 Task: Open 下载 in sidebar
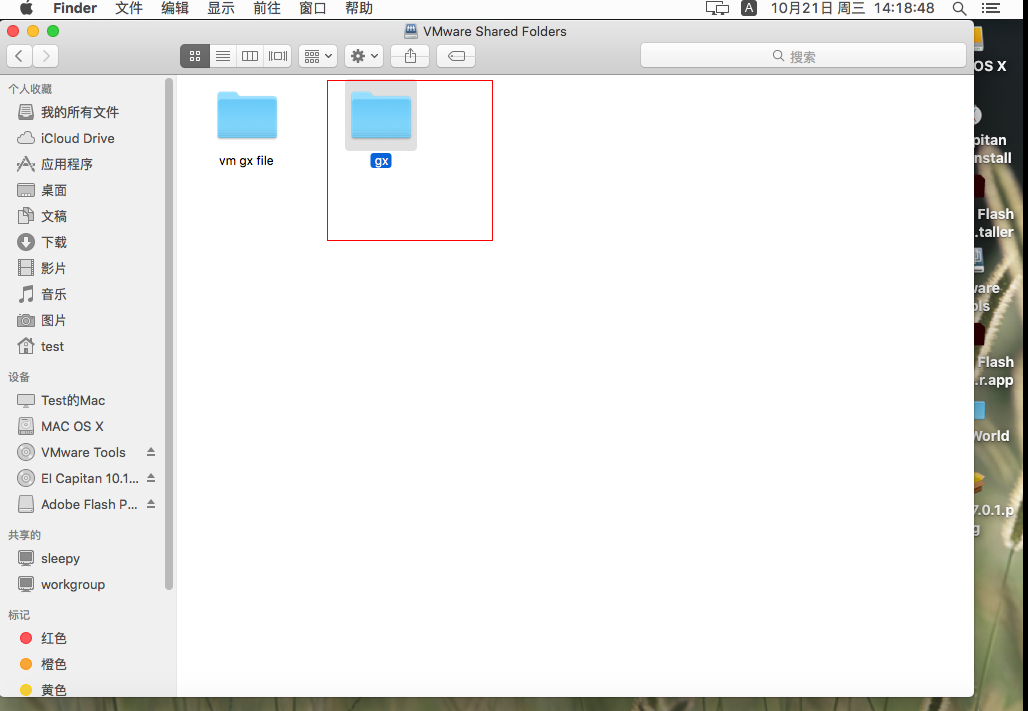(x=41, y=243)
